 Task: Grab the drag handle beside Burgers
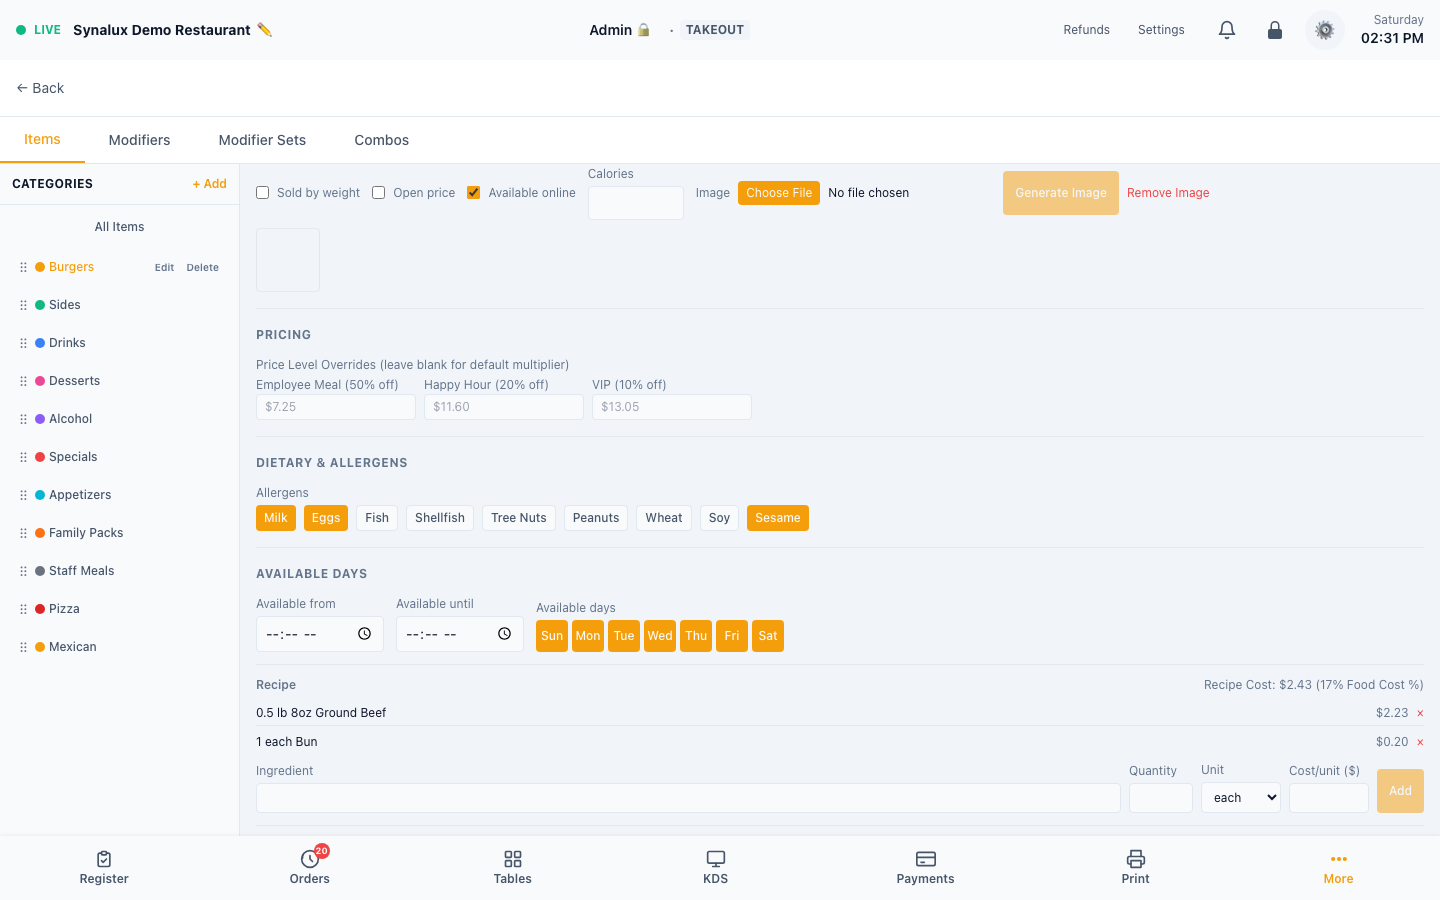(x=23, y=267)
